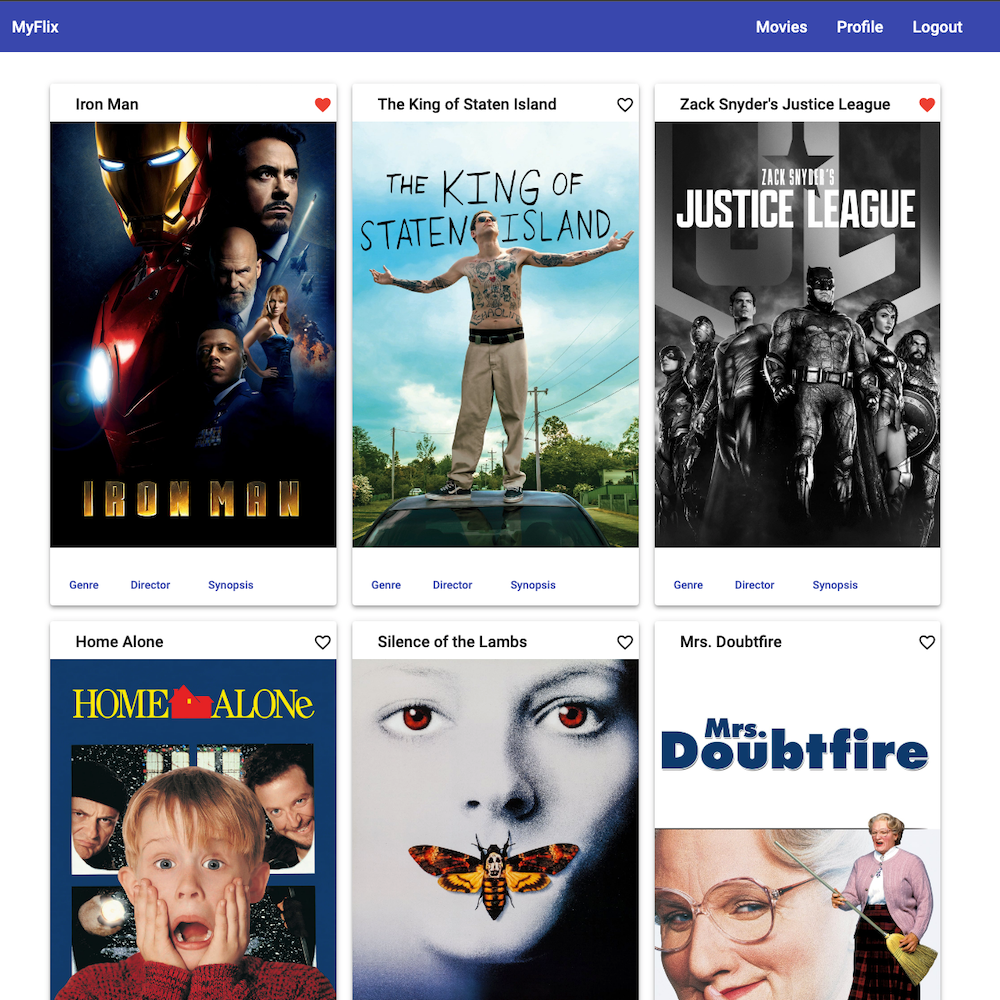This screenshot has width=1000, height=1000.
Task: Click the Home Alone poster image
Action: 193,830
